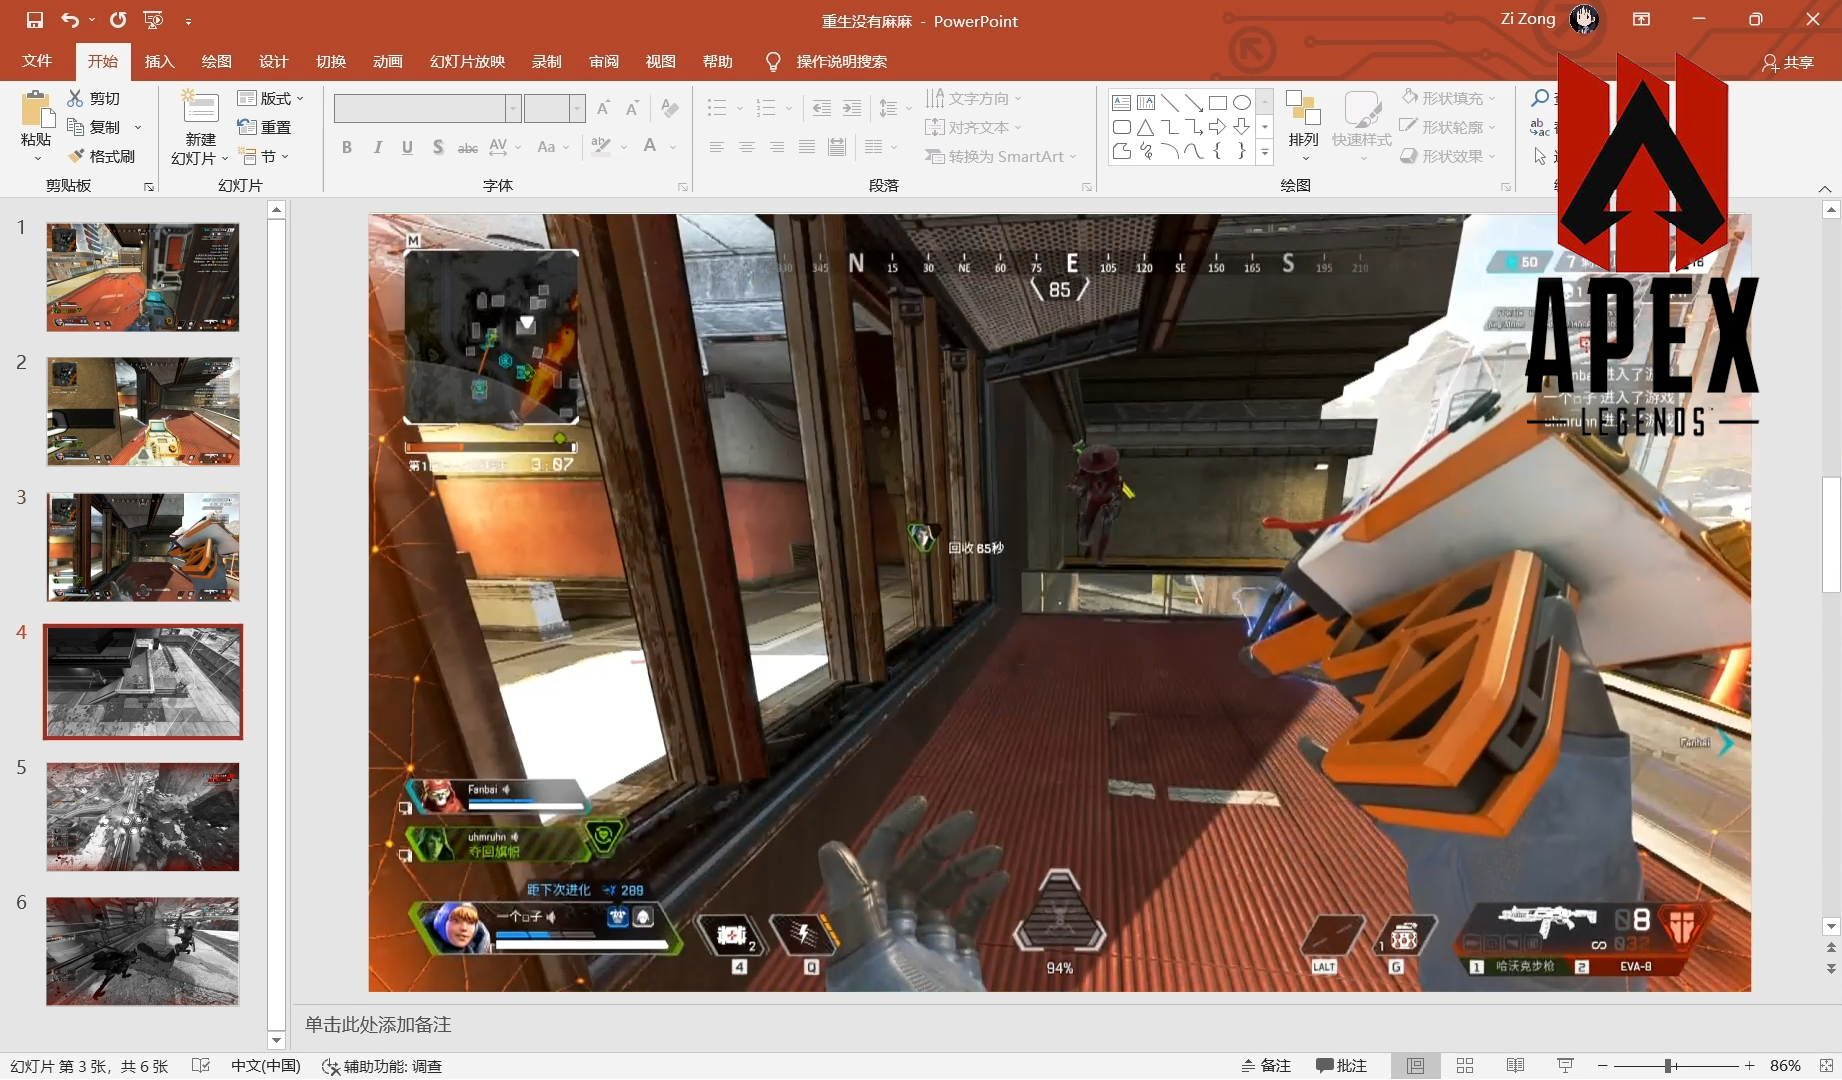Toggle right text alignment
The height and width of the screenshot is (1080, 1842).
(x=777, y=147)
